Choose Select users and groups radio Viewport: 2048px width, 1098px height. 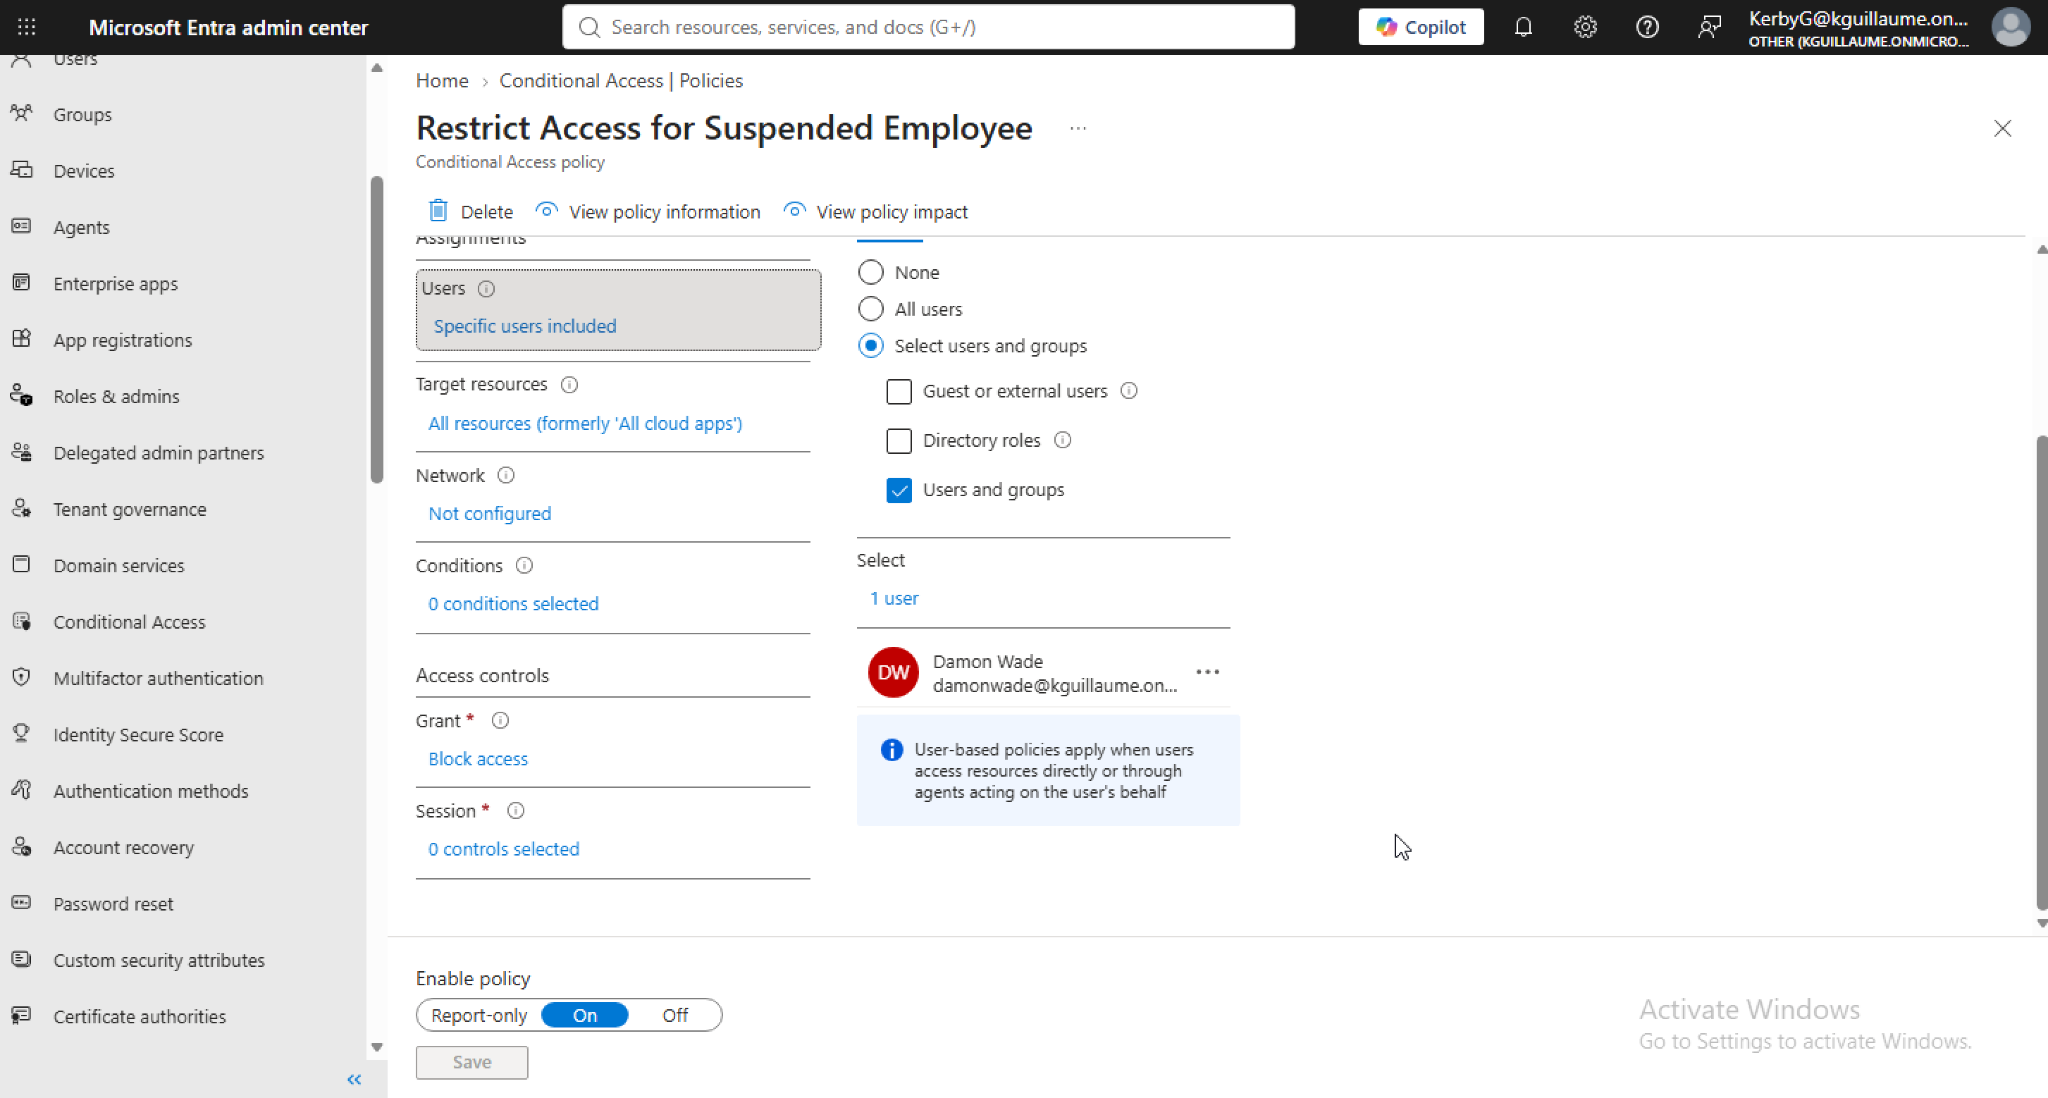(x=871, y=346)
